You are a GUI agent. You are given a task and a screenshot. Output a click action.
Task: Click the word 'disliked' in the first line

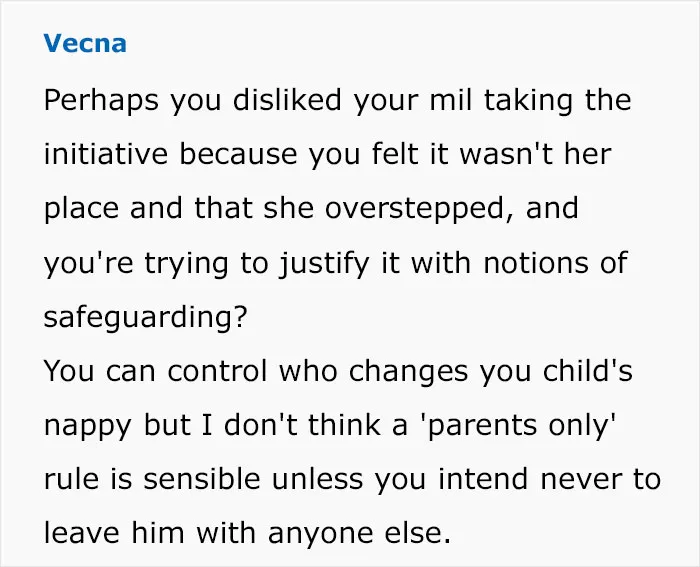(x=287, y=99)
